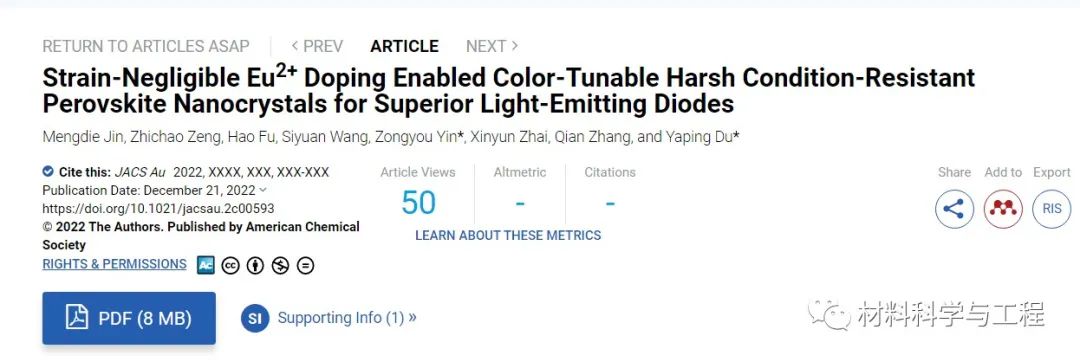Screen dimensions: 1080x362
Task: Click the no-derivatives equals sign icon
Action: pyautogui.click(x=305, y=265)
